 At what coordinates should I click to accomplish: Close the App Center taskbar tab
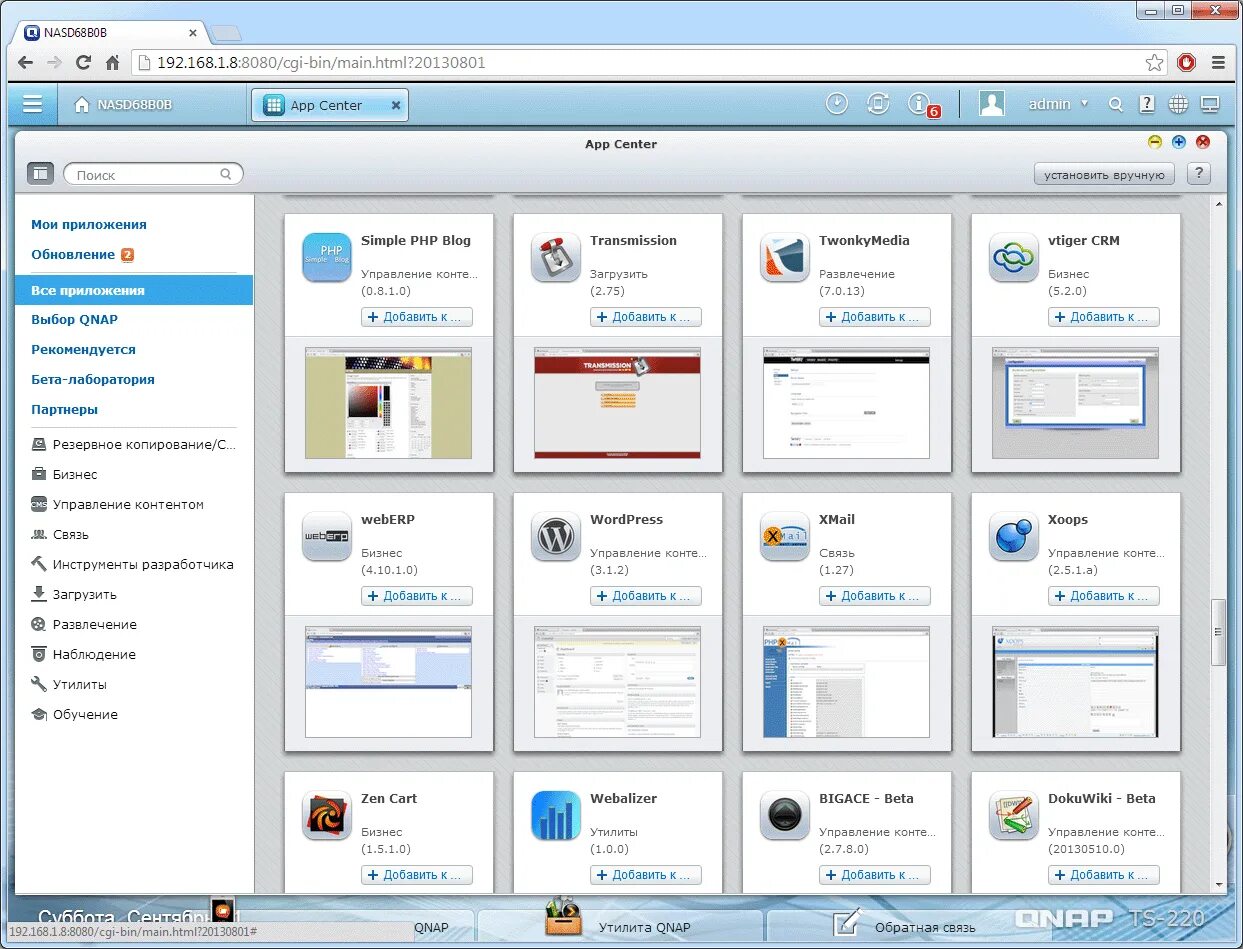[x=396, y=104]
